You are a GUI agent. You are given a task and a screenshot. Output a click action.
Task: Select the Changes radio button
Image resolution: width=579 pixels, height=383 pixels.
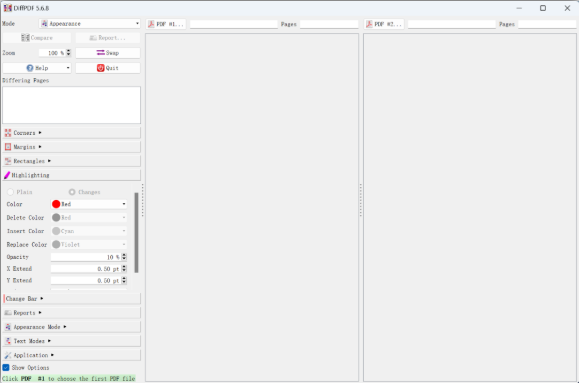72,192
